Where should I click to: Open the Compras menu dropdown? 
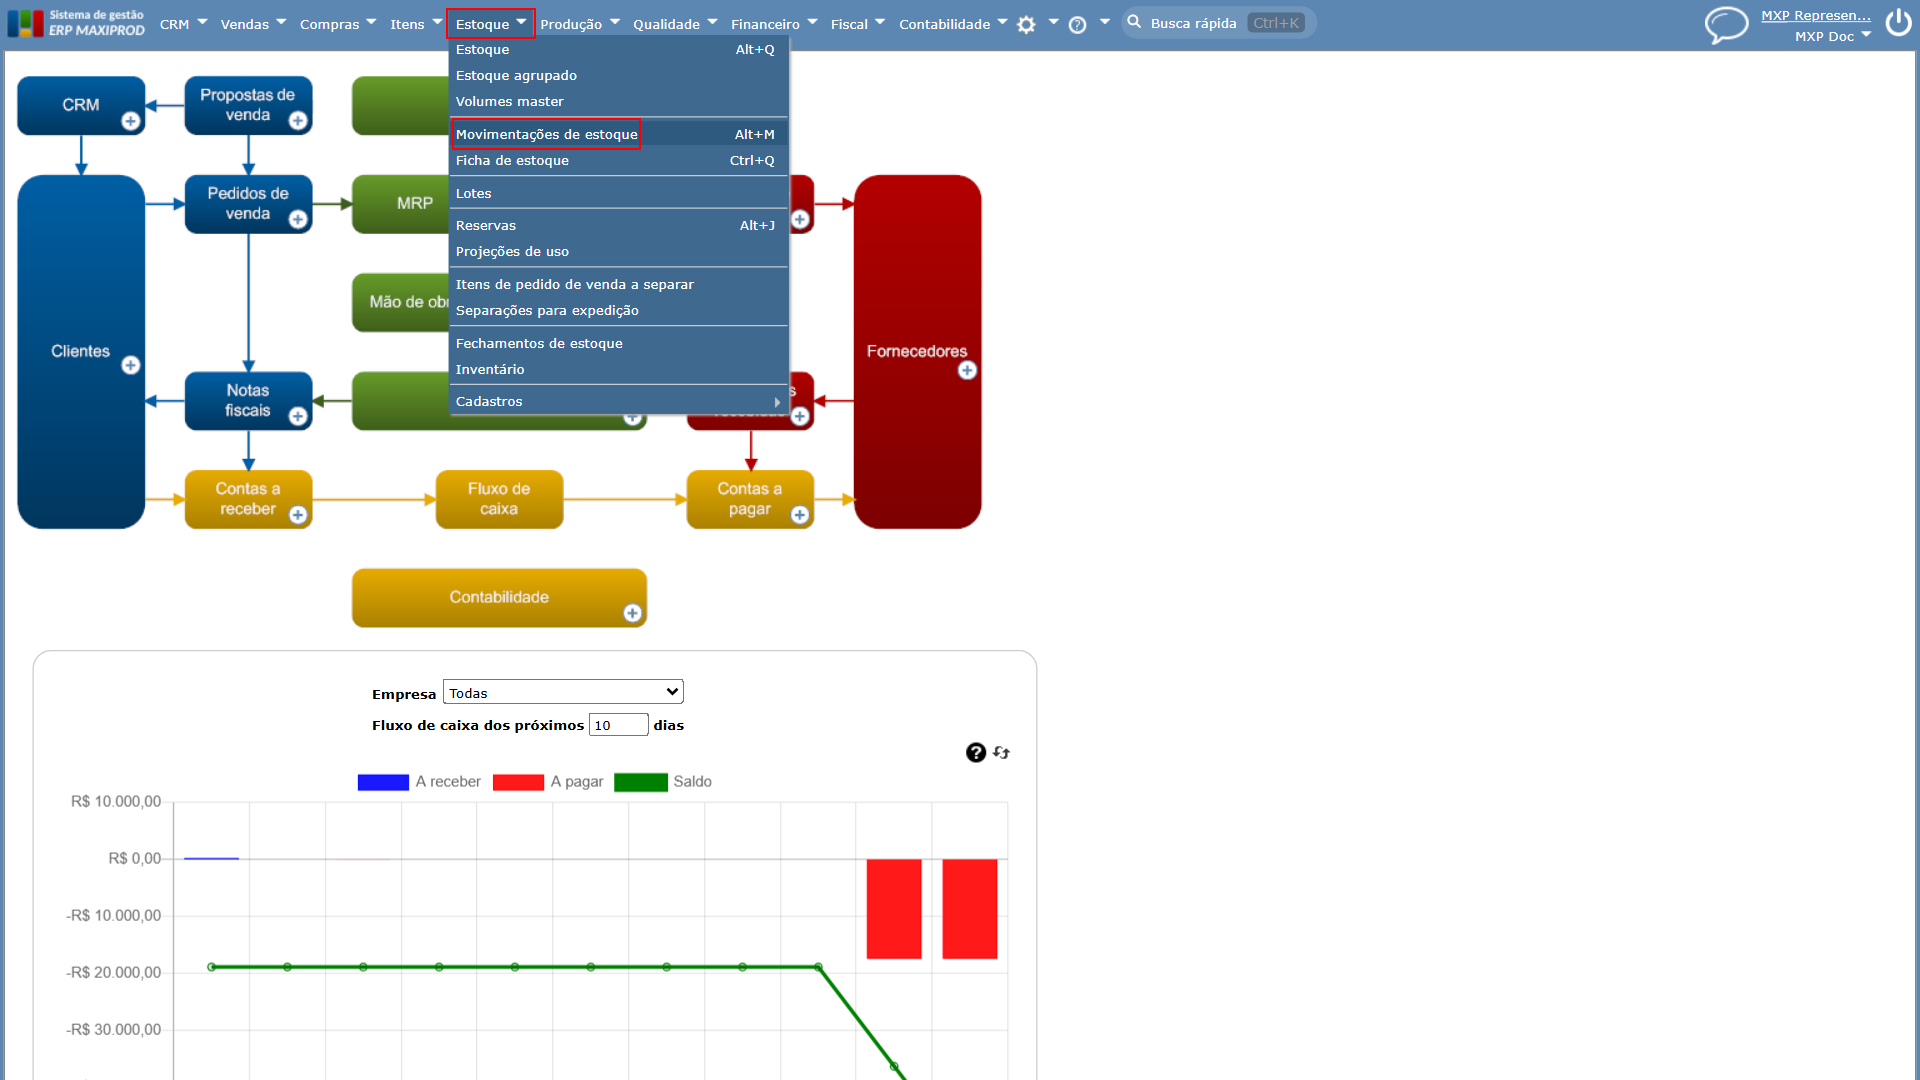coord(338,24)
